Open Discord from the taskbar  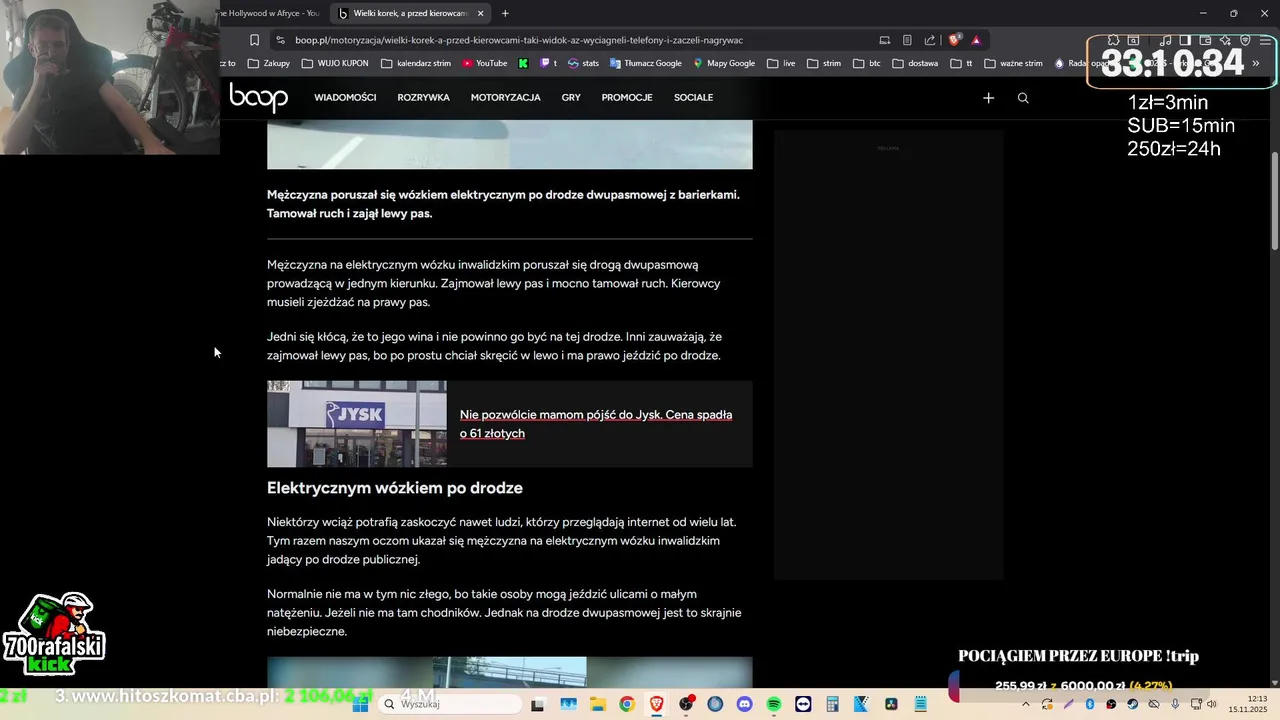pos(744,704)
